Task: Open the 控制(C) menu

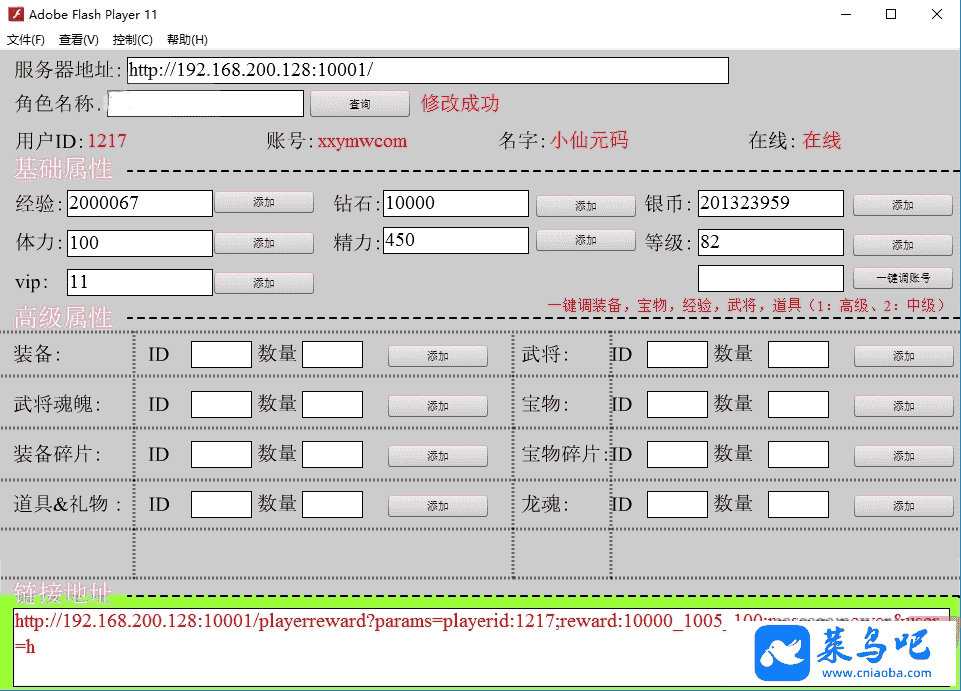Action: tap(133, 40)
